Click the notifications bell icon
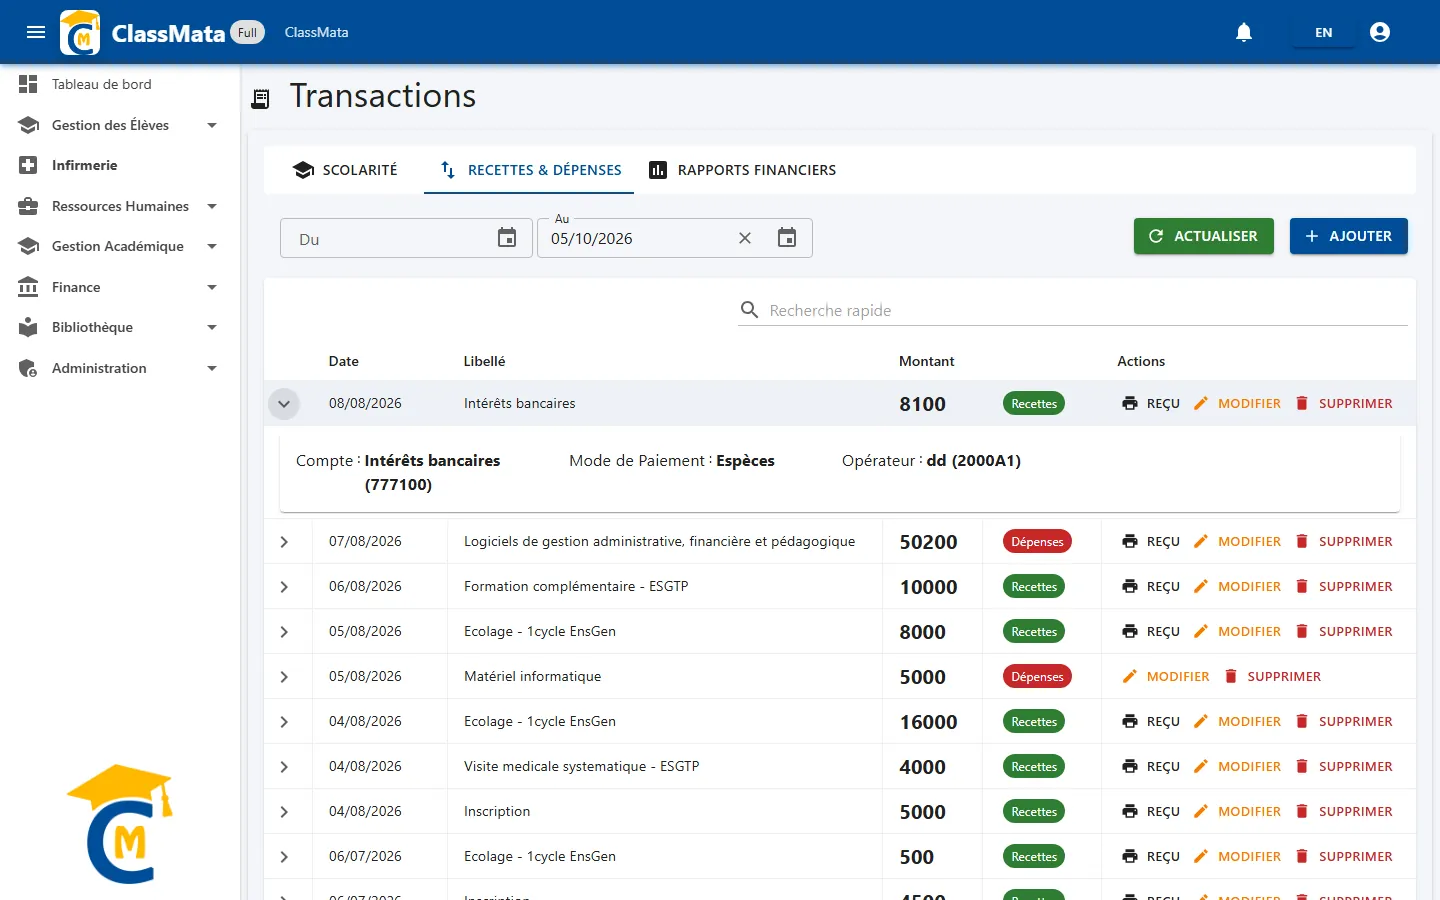Screen dimensions: 1440x900 1244,32
